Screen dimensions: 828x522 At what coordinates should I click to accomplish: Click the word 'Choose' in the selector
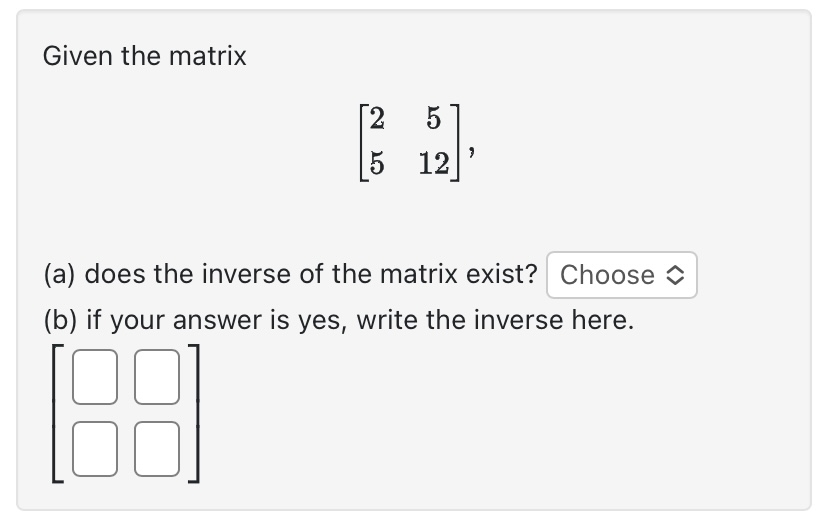click(607, 275)
